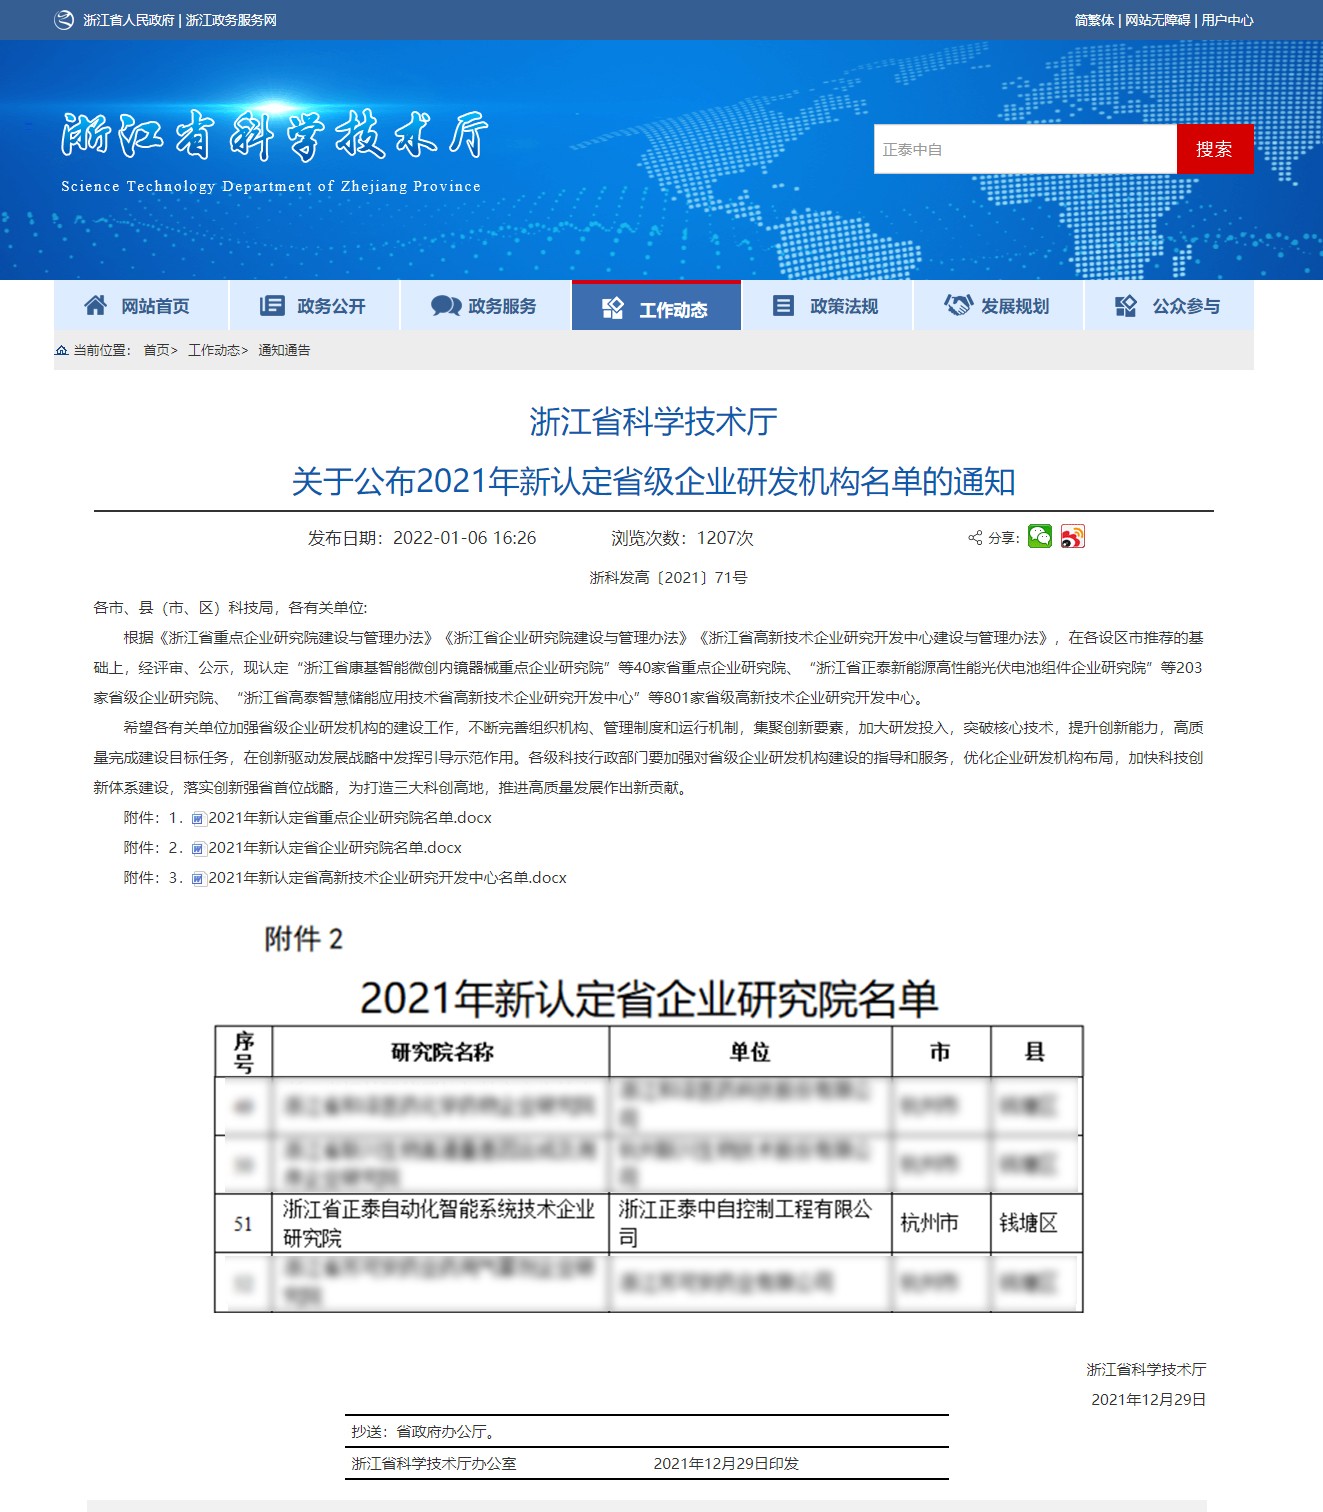The height and width of the screenshot is (1512, 1323).
Task: Click the icon beside 公众参与
Action: pos(1126,305)
